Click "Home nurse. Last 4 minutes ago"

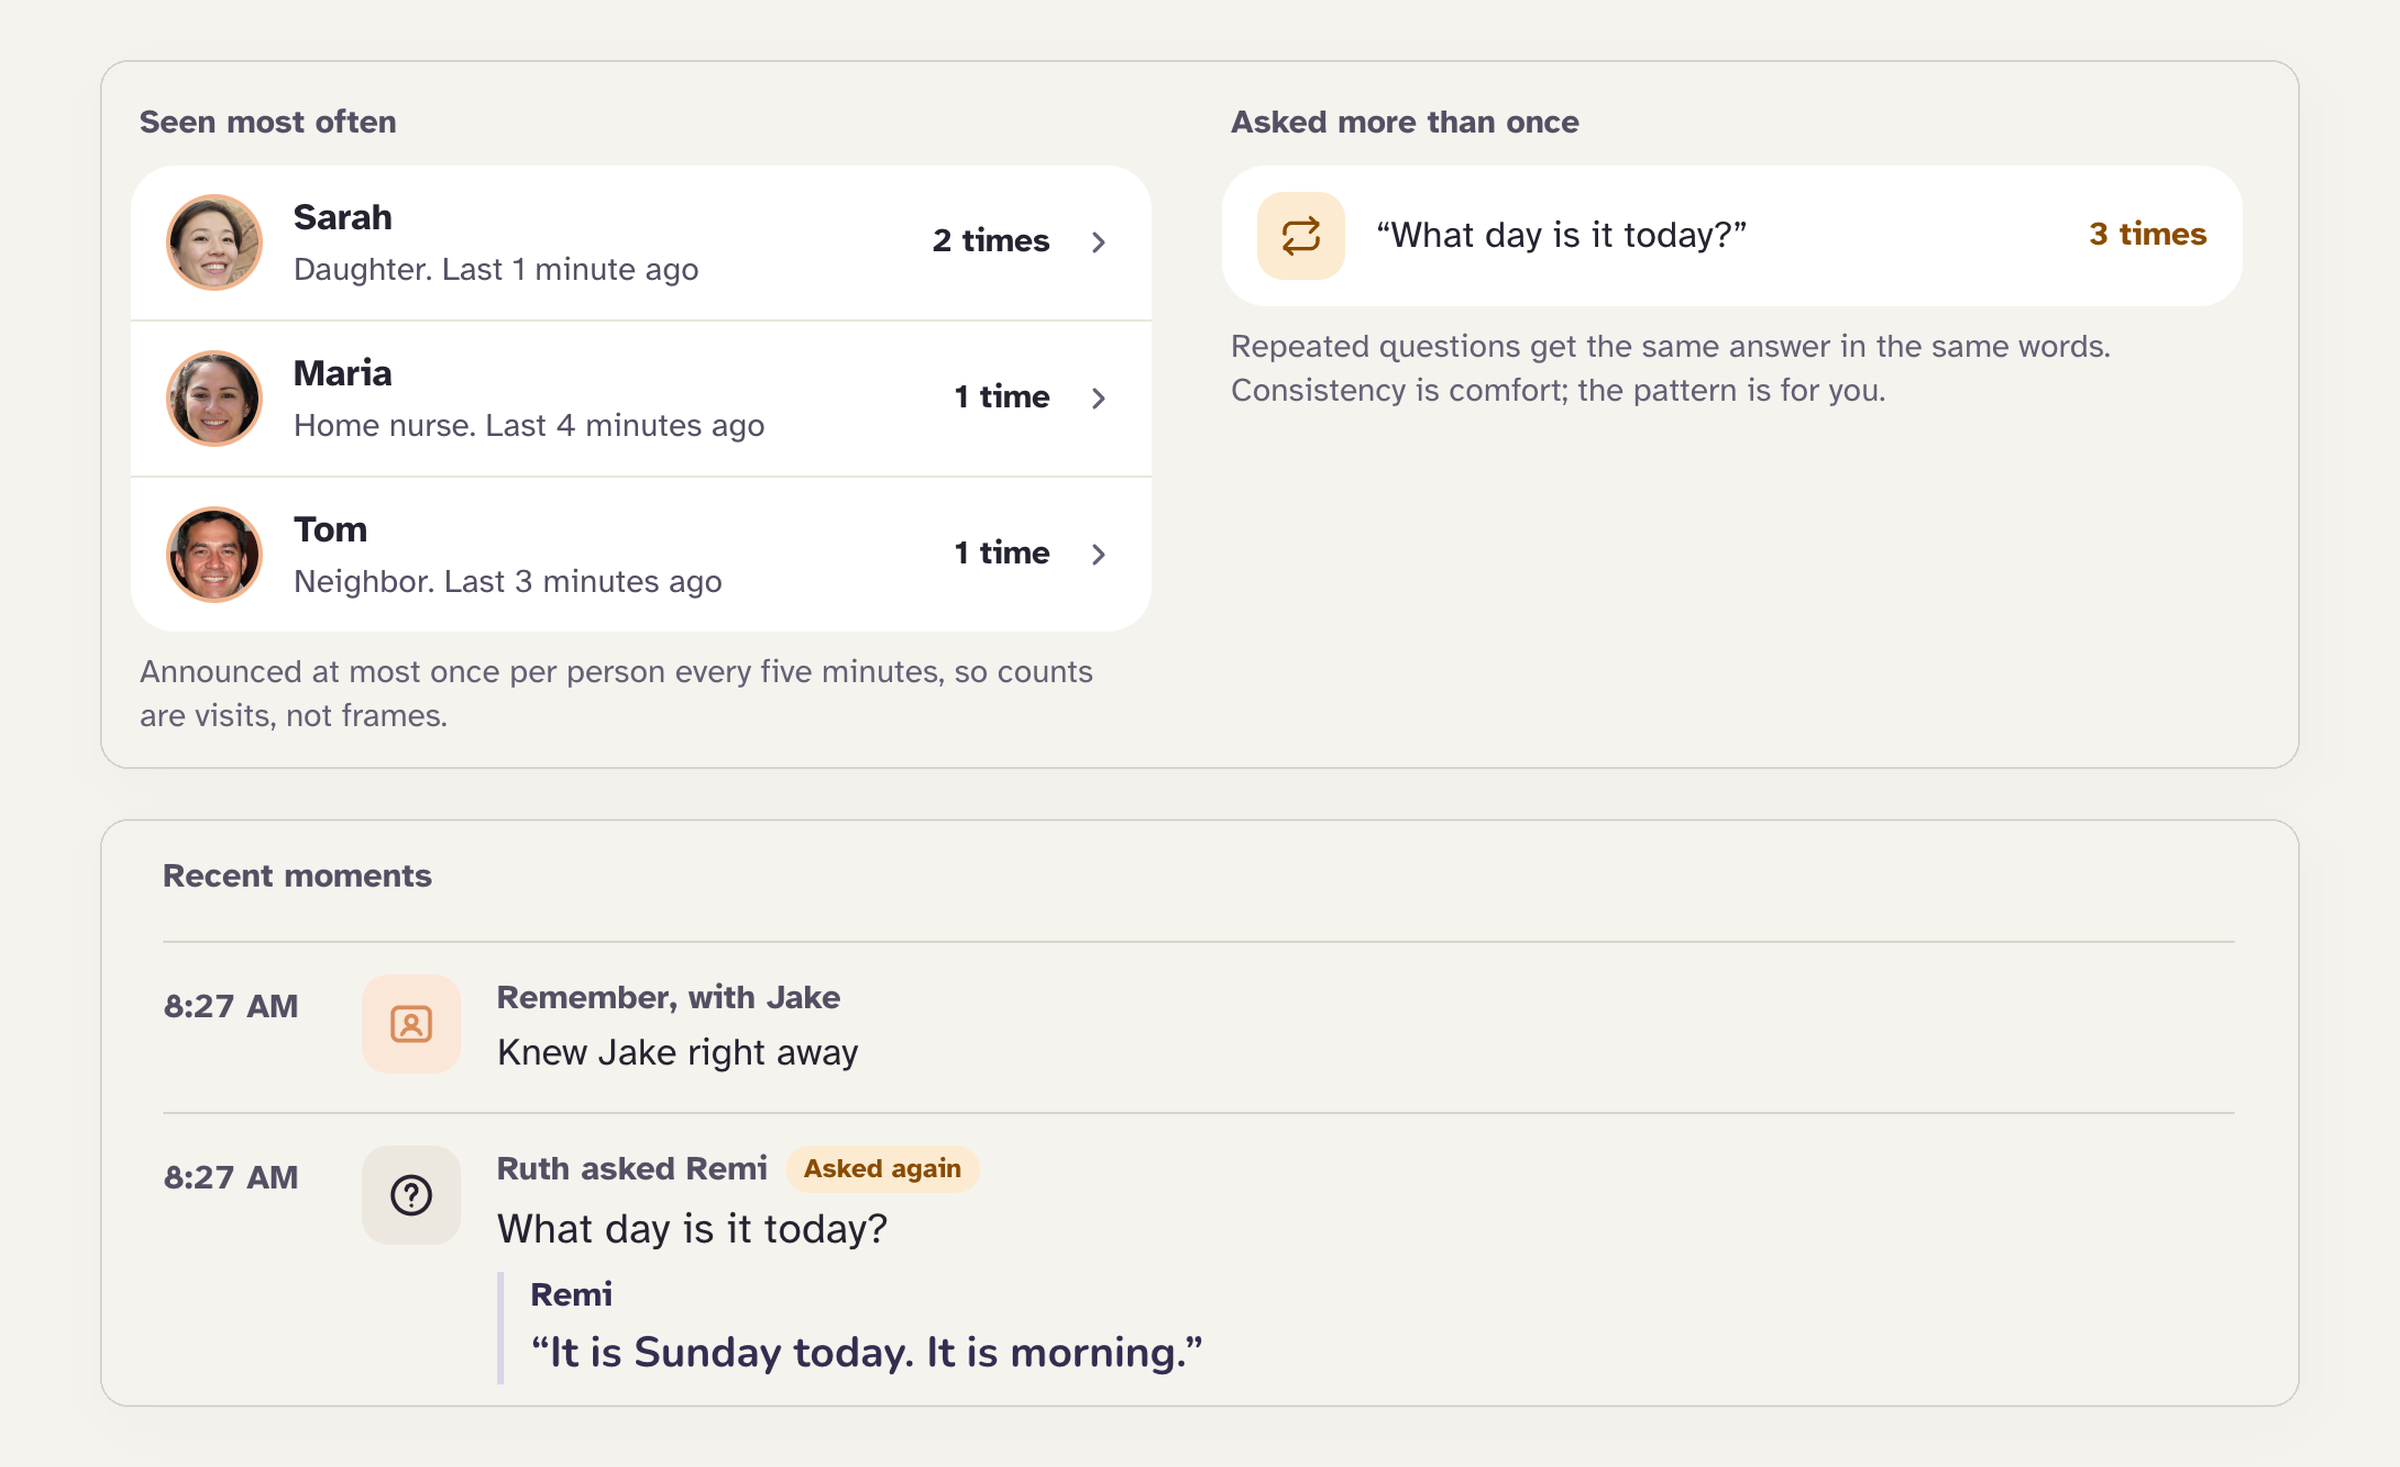[x=529, y=426]
